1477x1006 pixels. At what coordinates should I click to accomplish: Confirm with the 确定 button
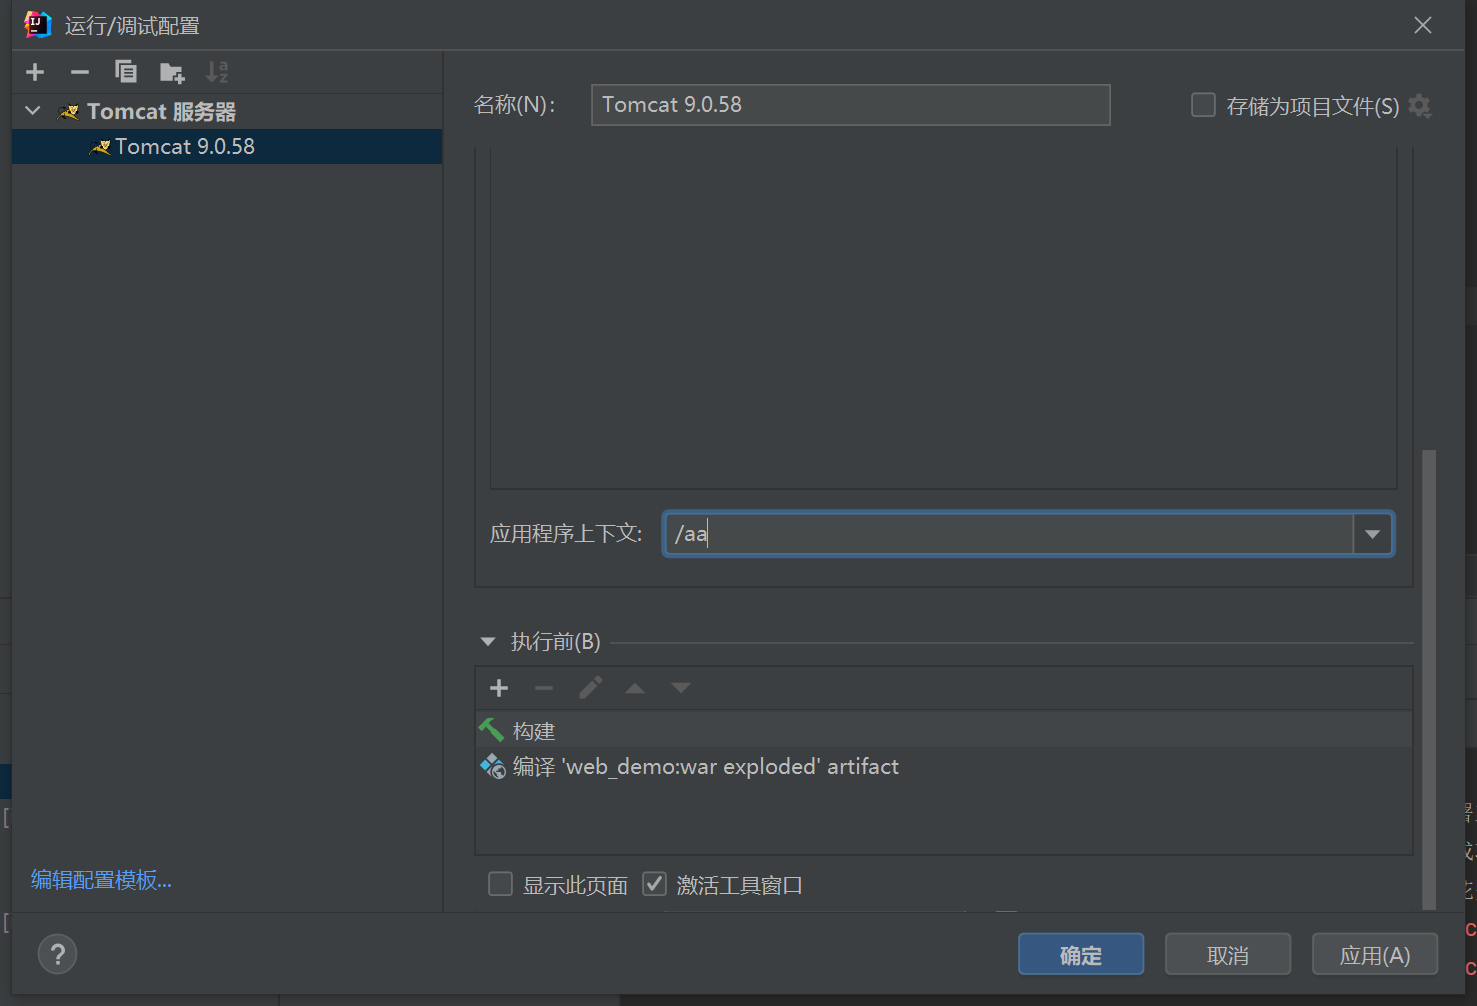tap(1081, 955)
